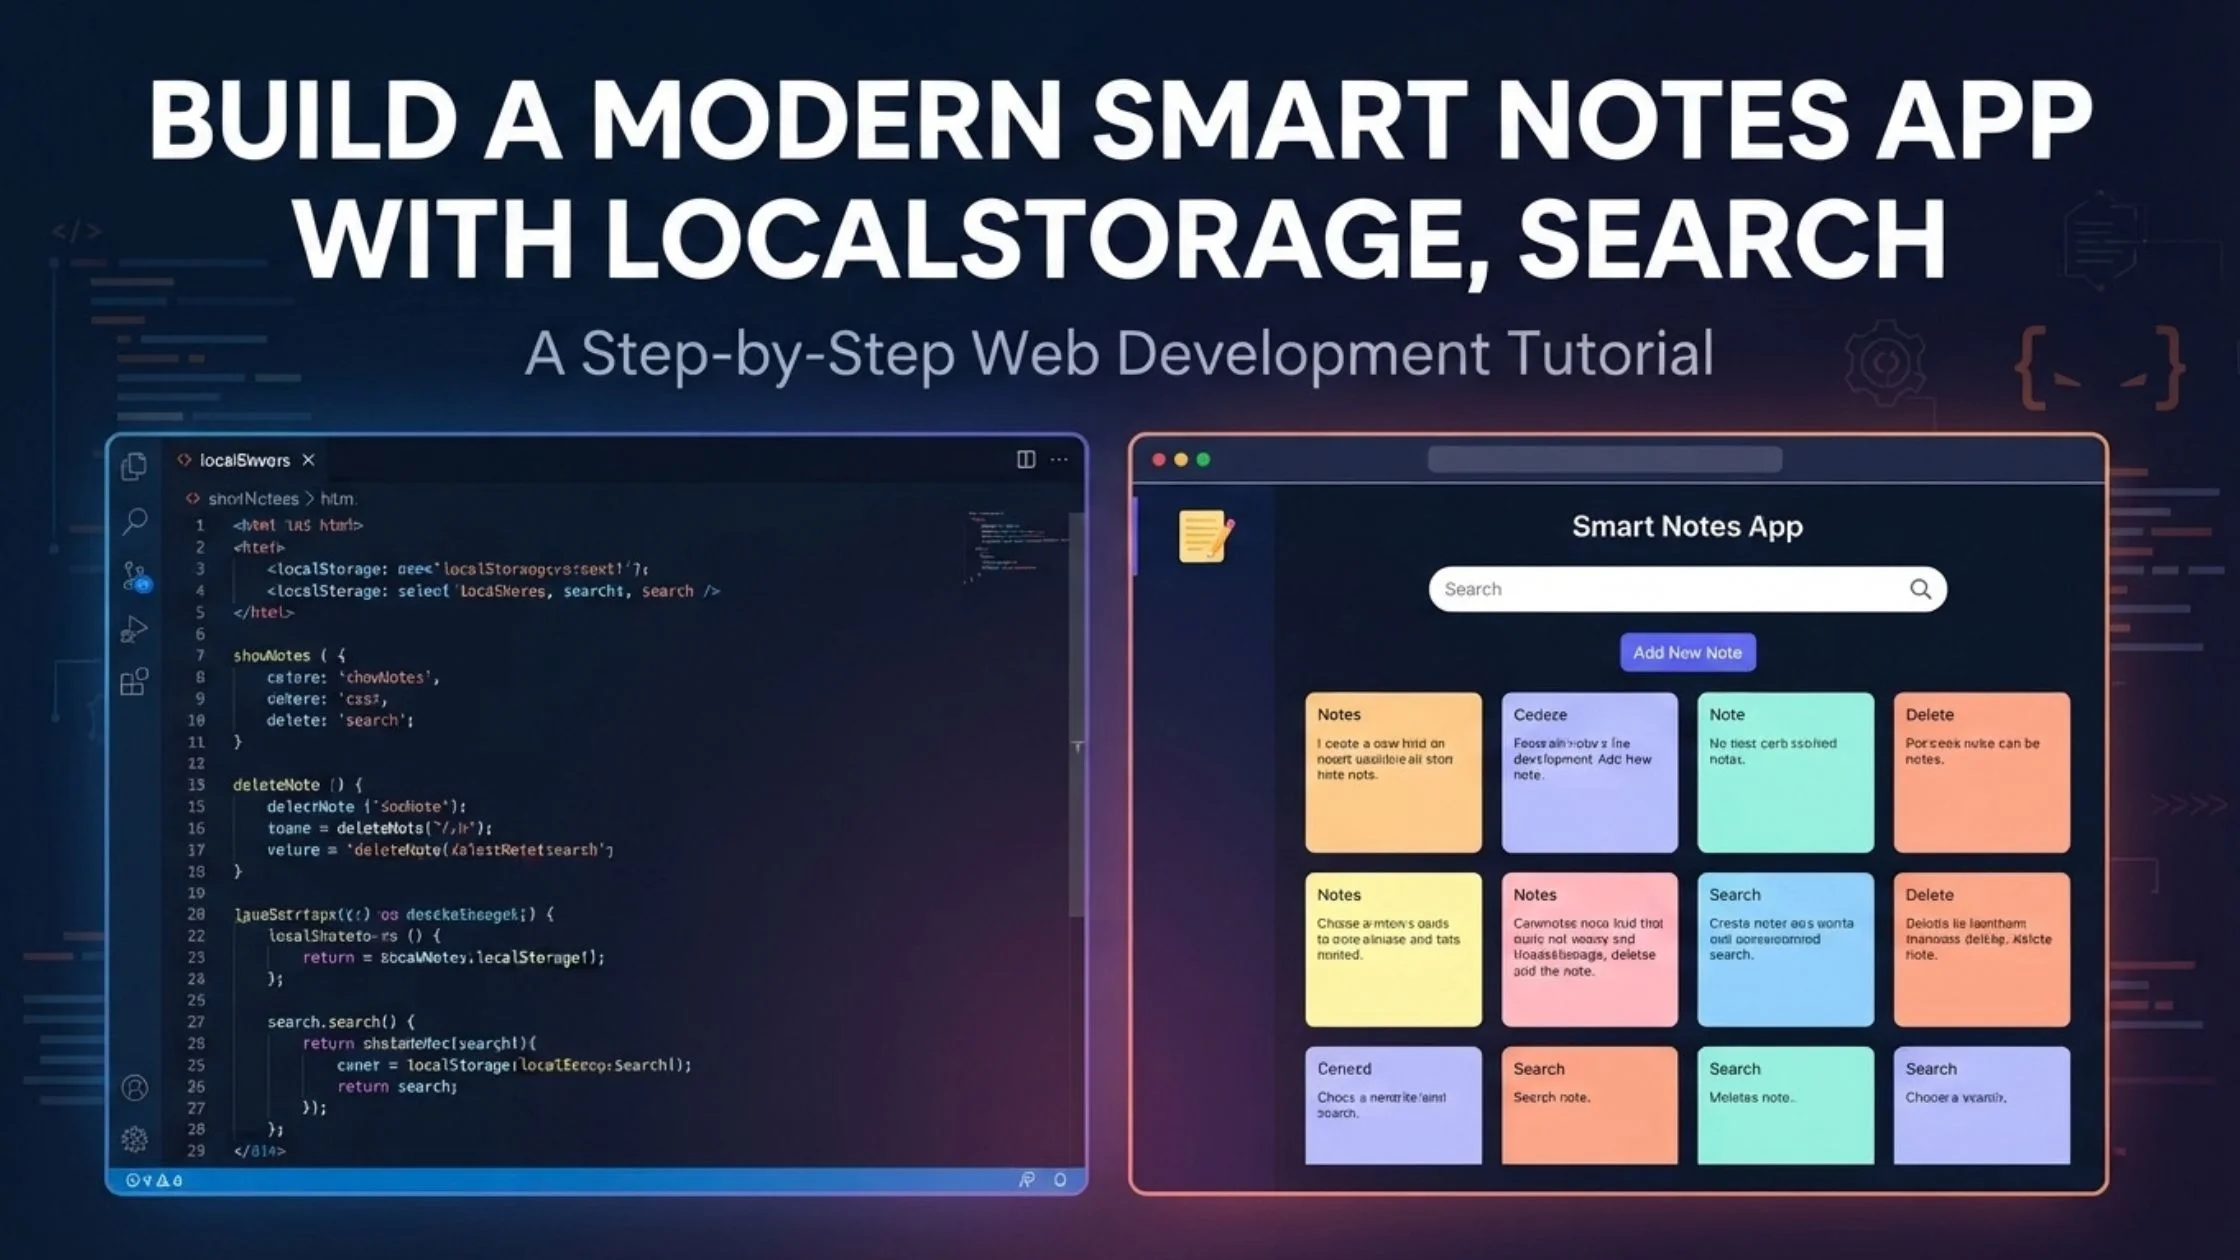The height and width of the screenshot is (1260, 2240).
Task: Open the blue Search card in second row
Action: click(x=1785, y=949)
